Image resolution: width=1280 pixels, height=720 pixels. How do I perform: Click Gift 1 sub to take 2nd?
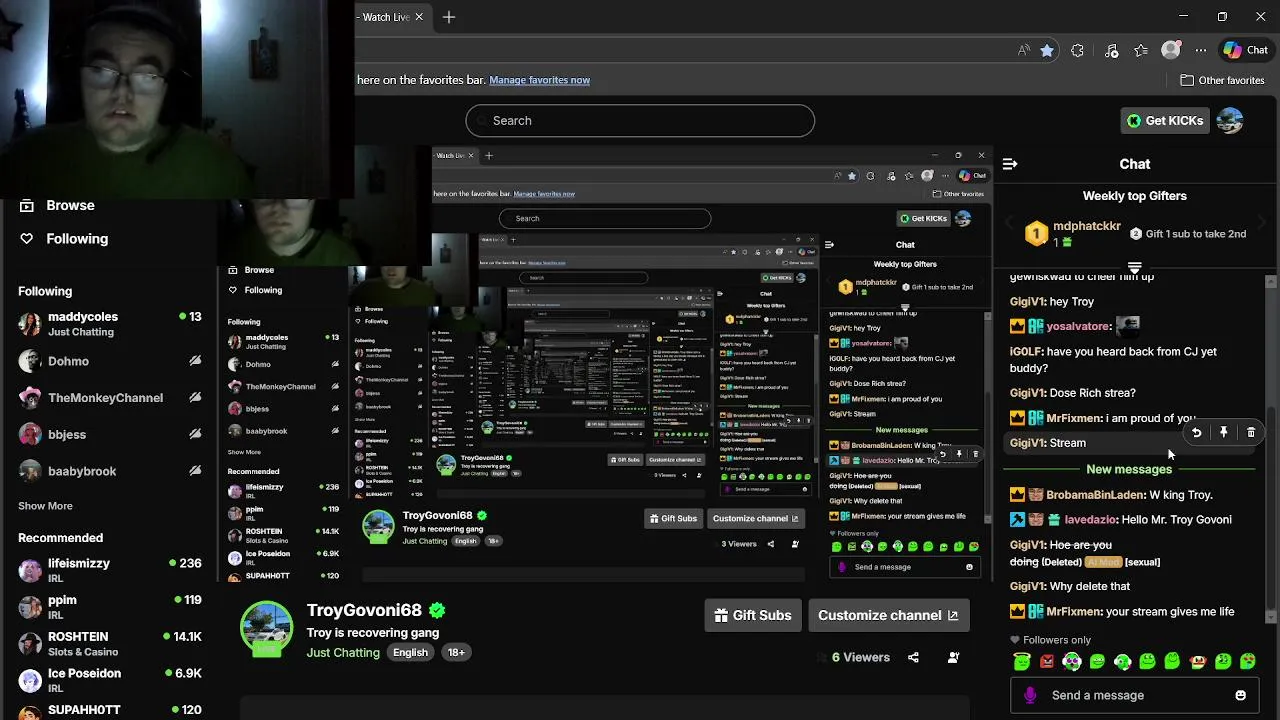click(1188, 234)
